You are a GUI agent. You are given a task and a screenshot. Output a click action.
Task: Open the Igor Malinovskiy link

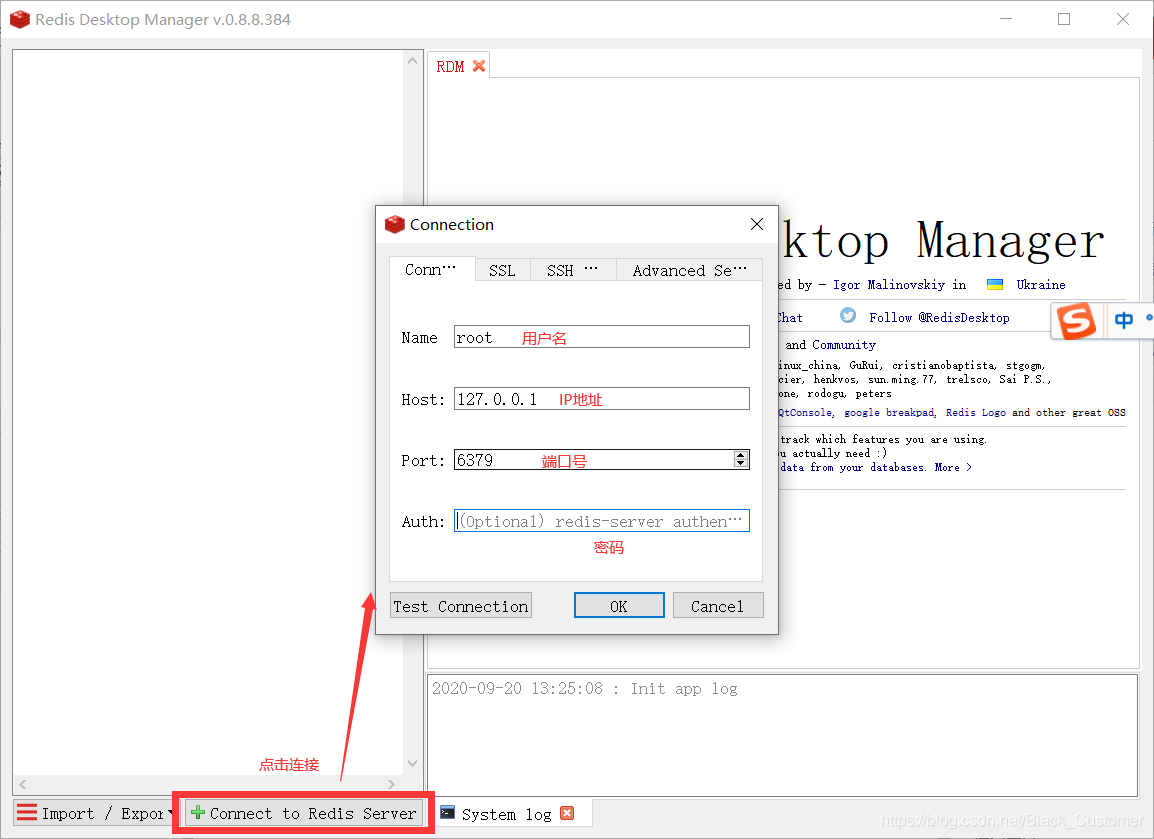click(888, 285)
